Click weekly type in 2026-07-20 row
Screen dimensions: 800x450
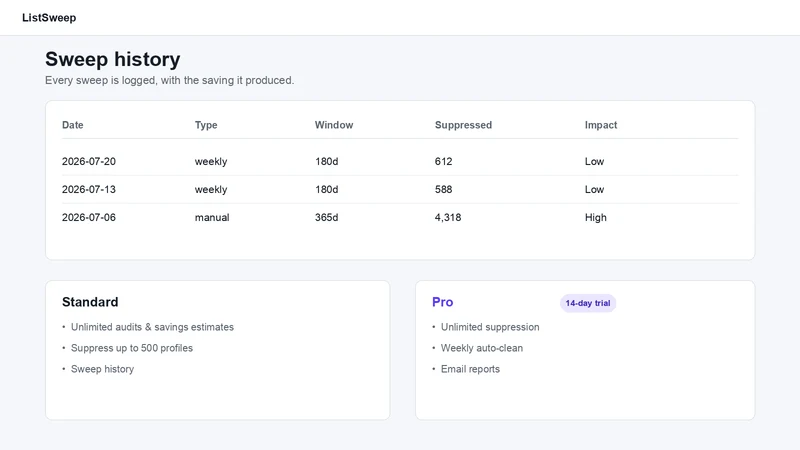pyautogui.click(x=211, y=162)
